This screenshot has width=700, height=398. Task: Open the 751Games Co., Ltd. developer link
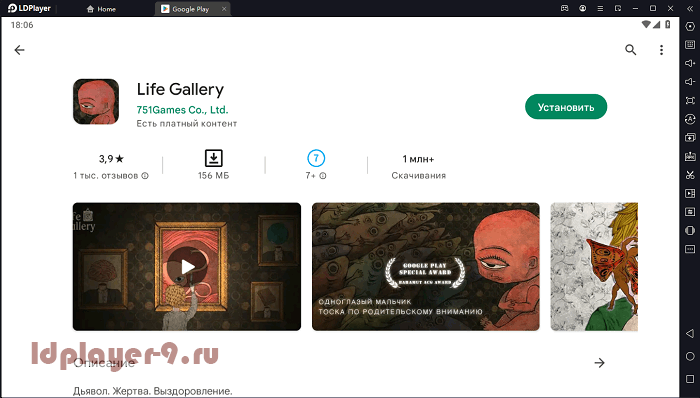pyautogui.click(x=182, y=110)
